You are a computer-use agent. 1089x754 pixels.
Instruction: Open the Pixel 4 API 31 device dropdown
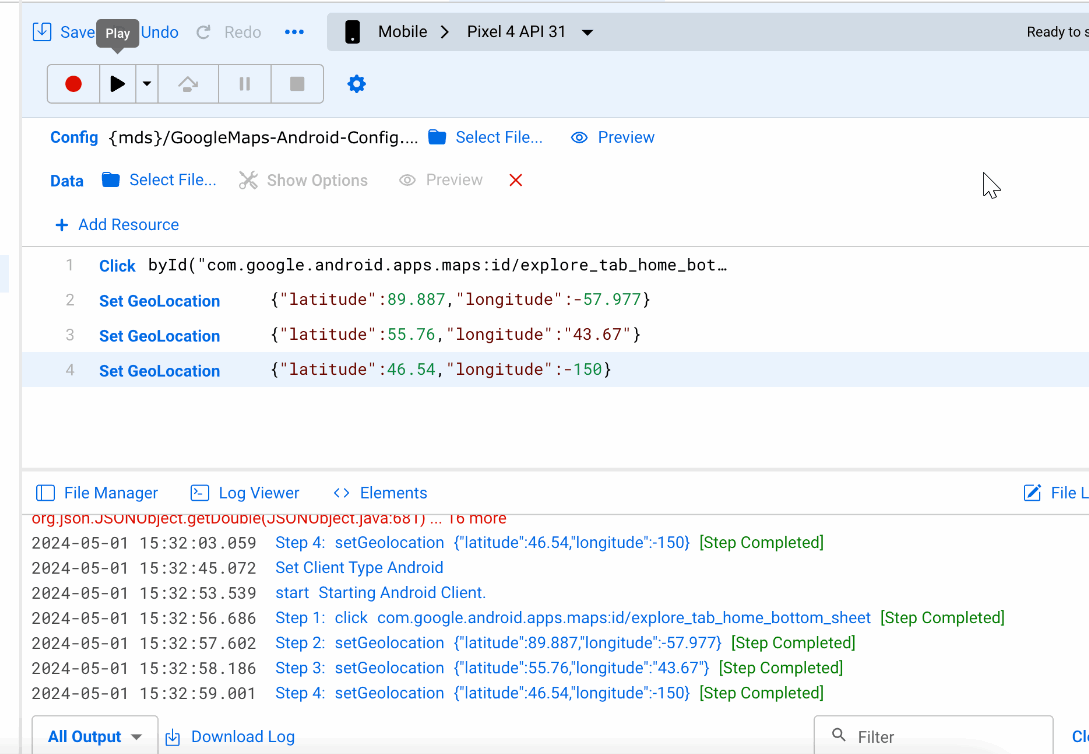(x=530, y=32)
